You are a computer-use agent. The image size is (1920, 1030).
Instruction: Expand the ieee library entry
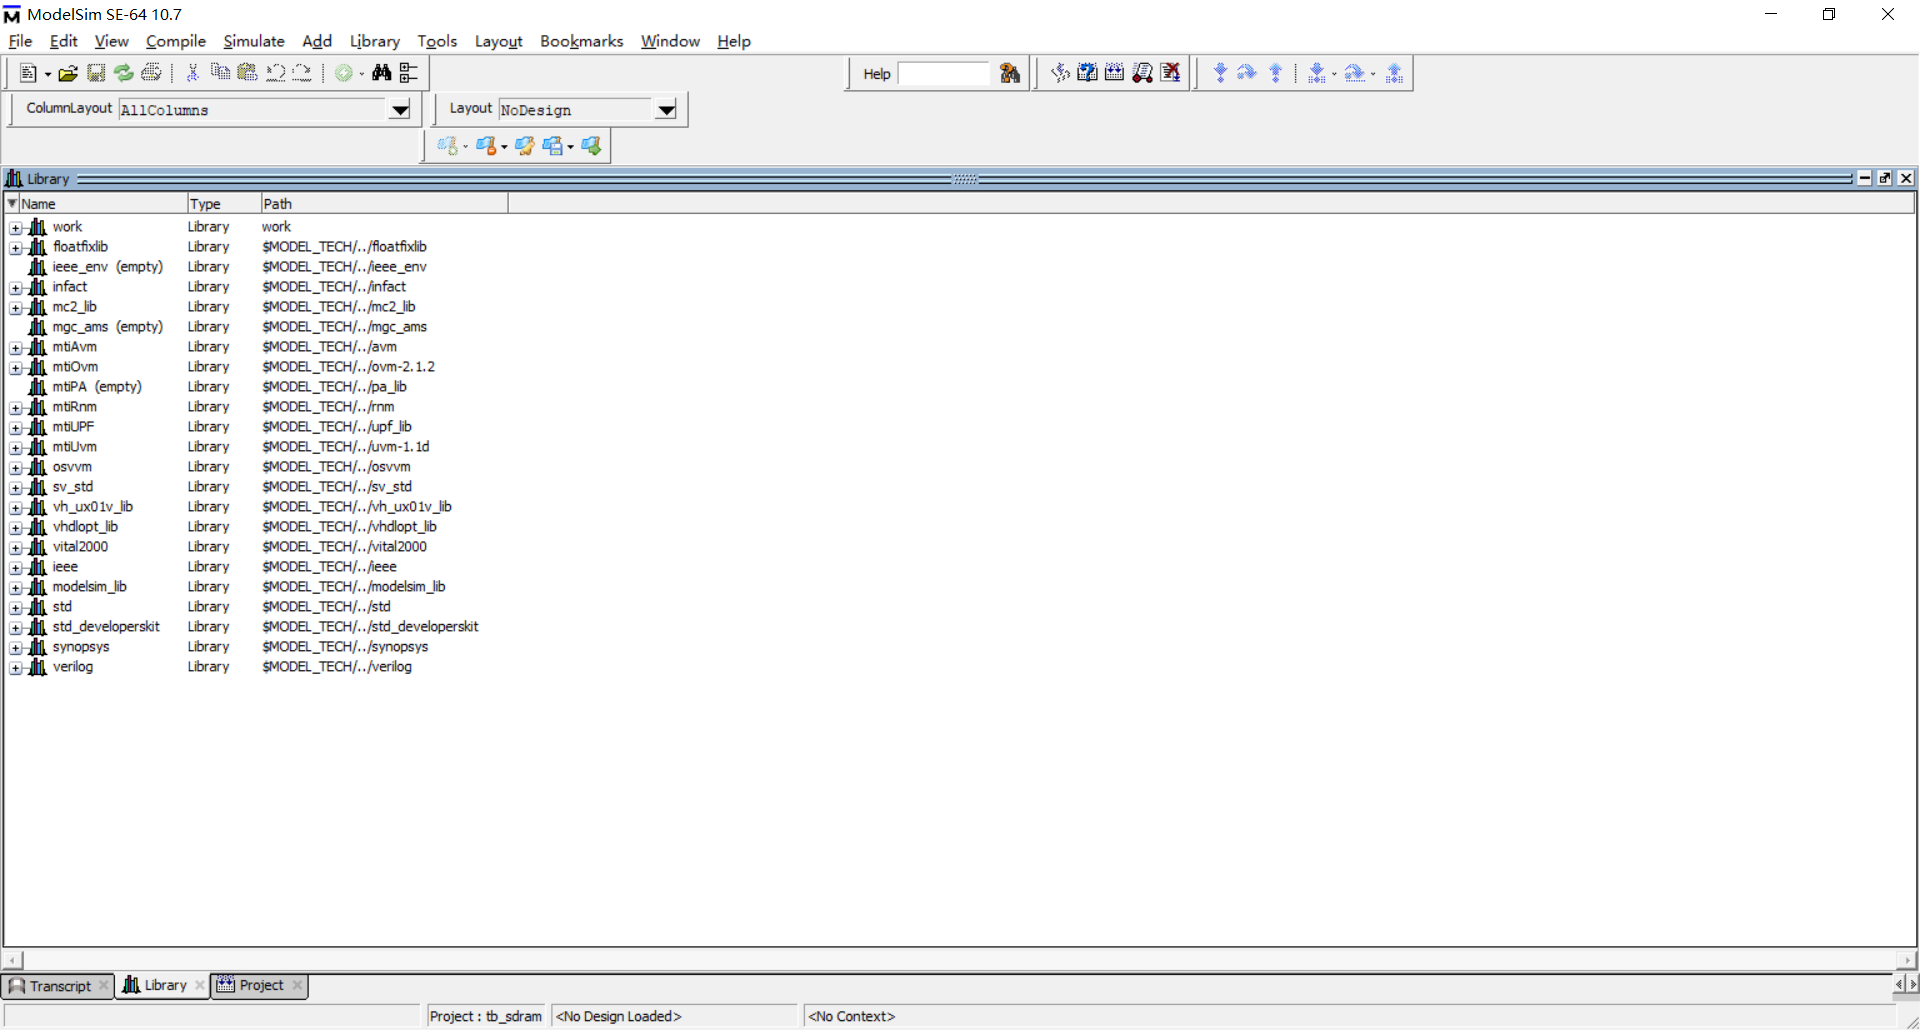coord(15,567)
